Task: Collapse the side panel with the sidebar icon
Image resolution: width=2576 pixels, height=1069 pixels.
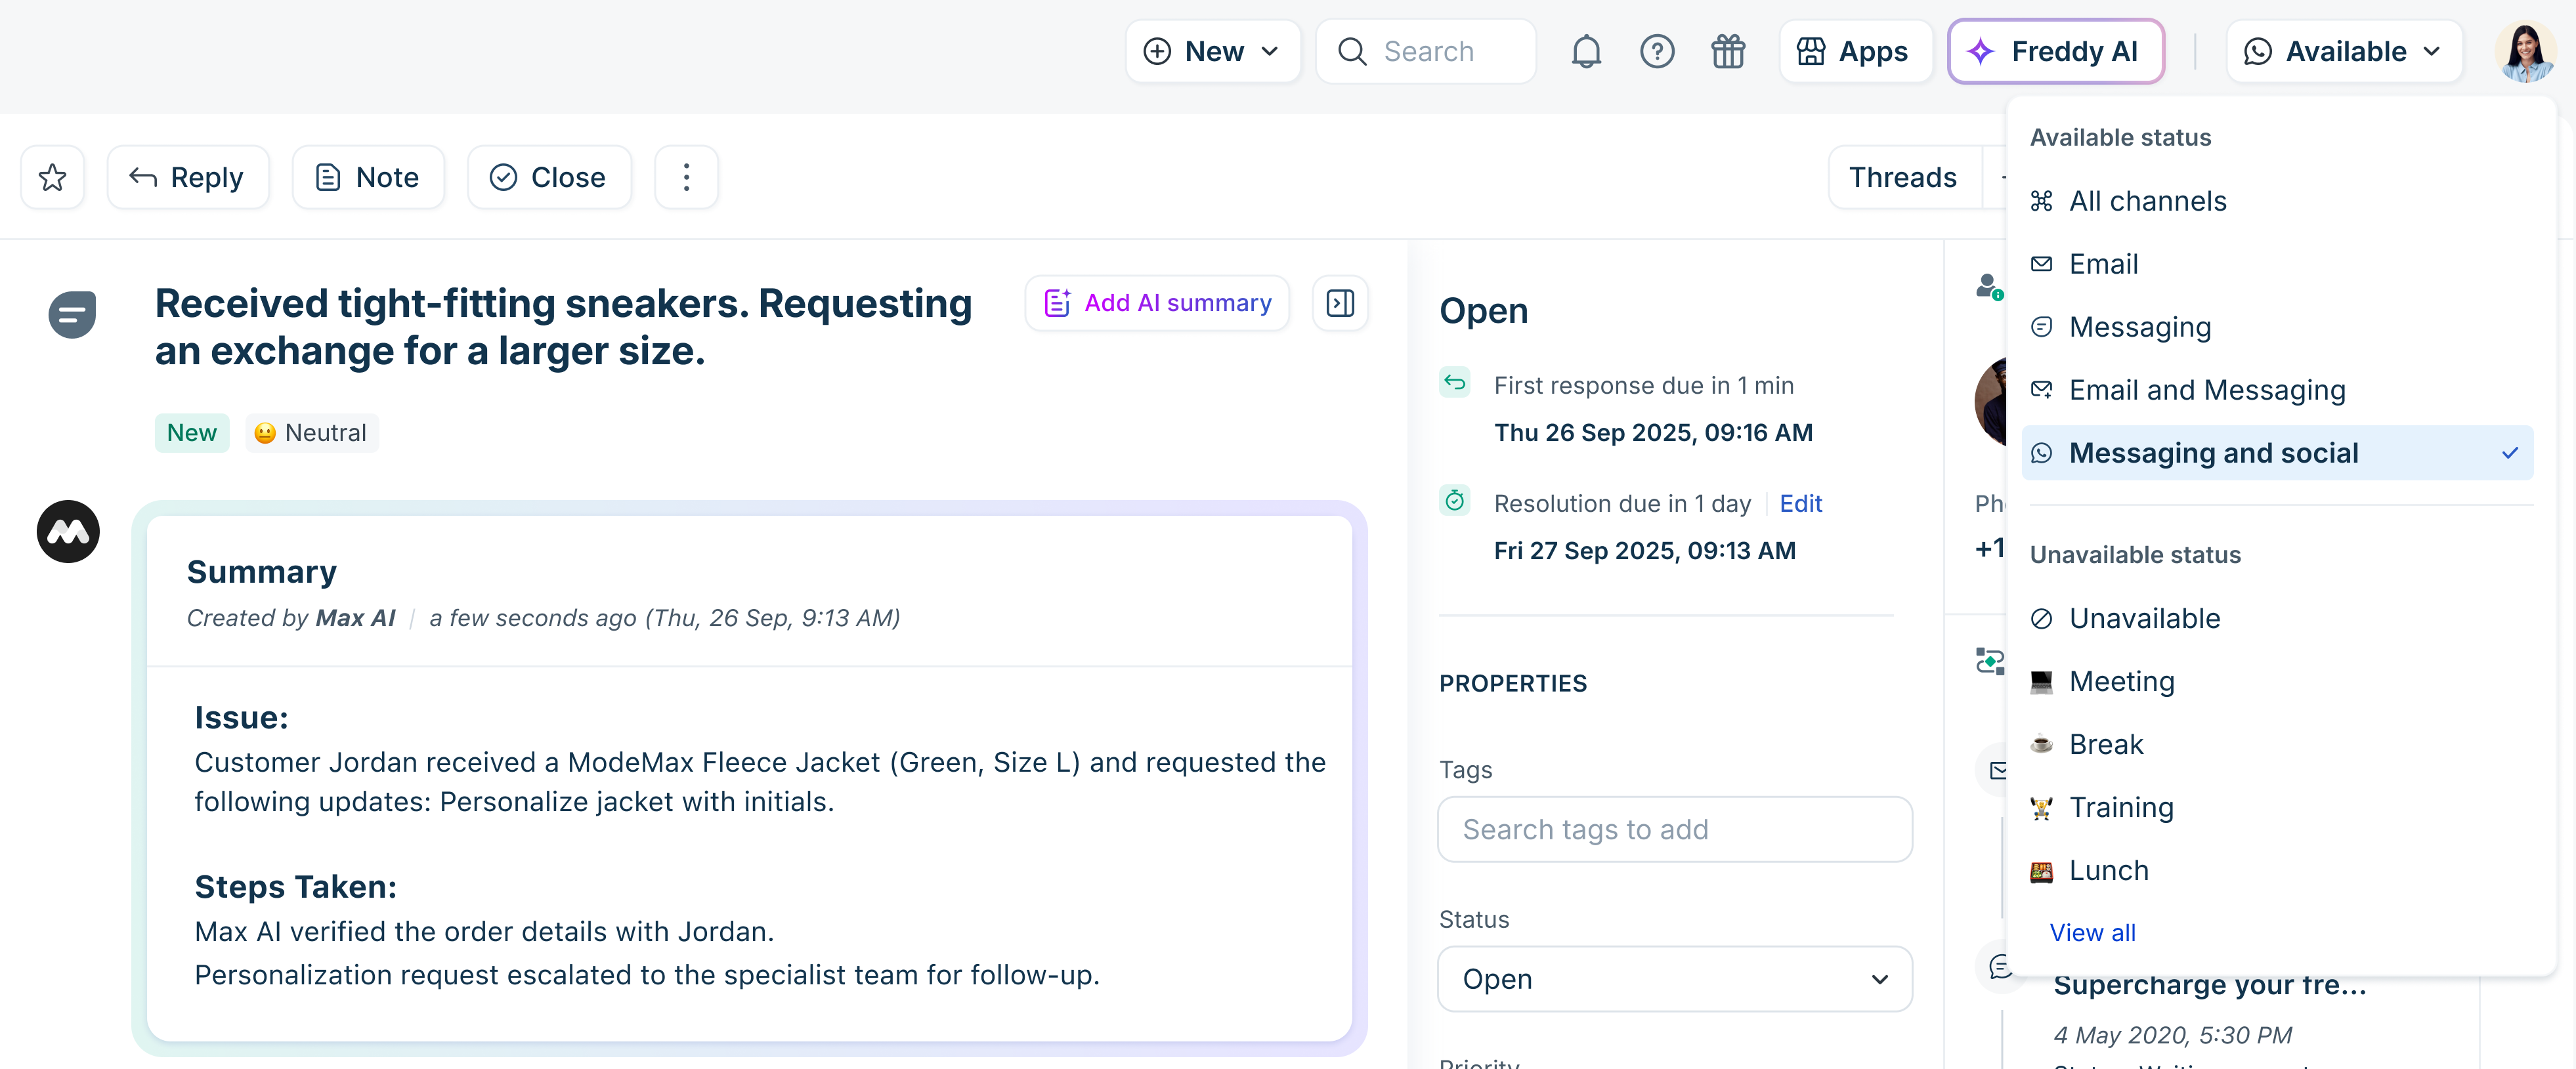Action: [1340, 303]
